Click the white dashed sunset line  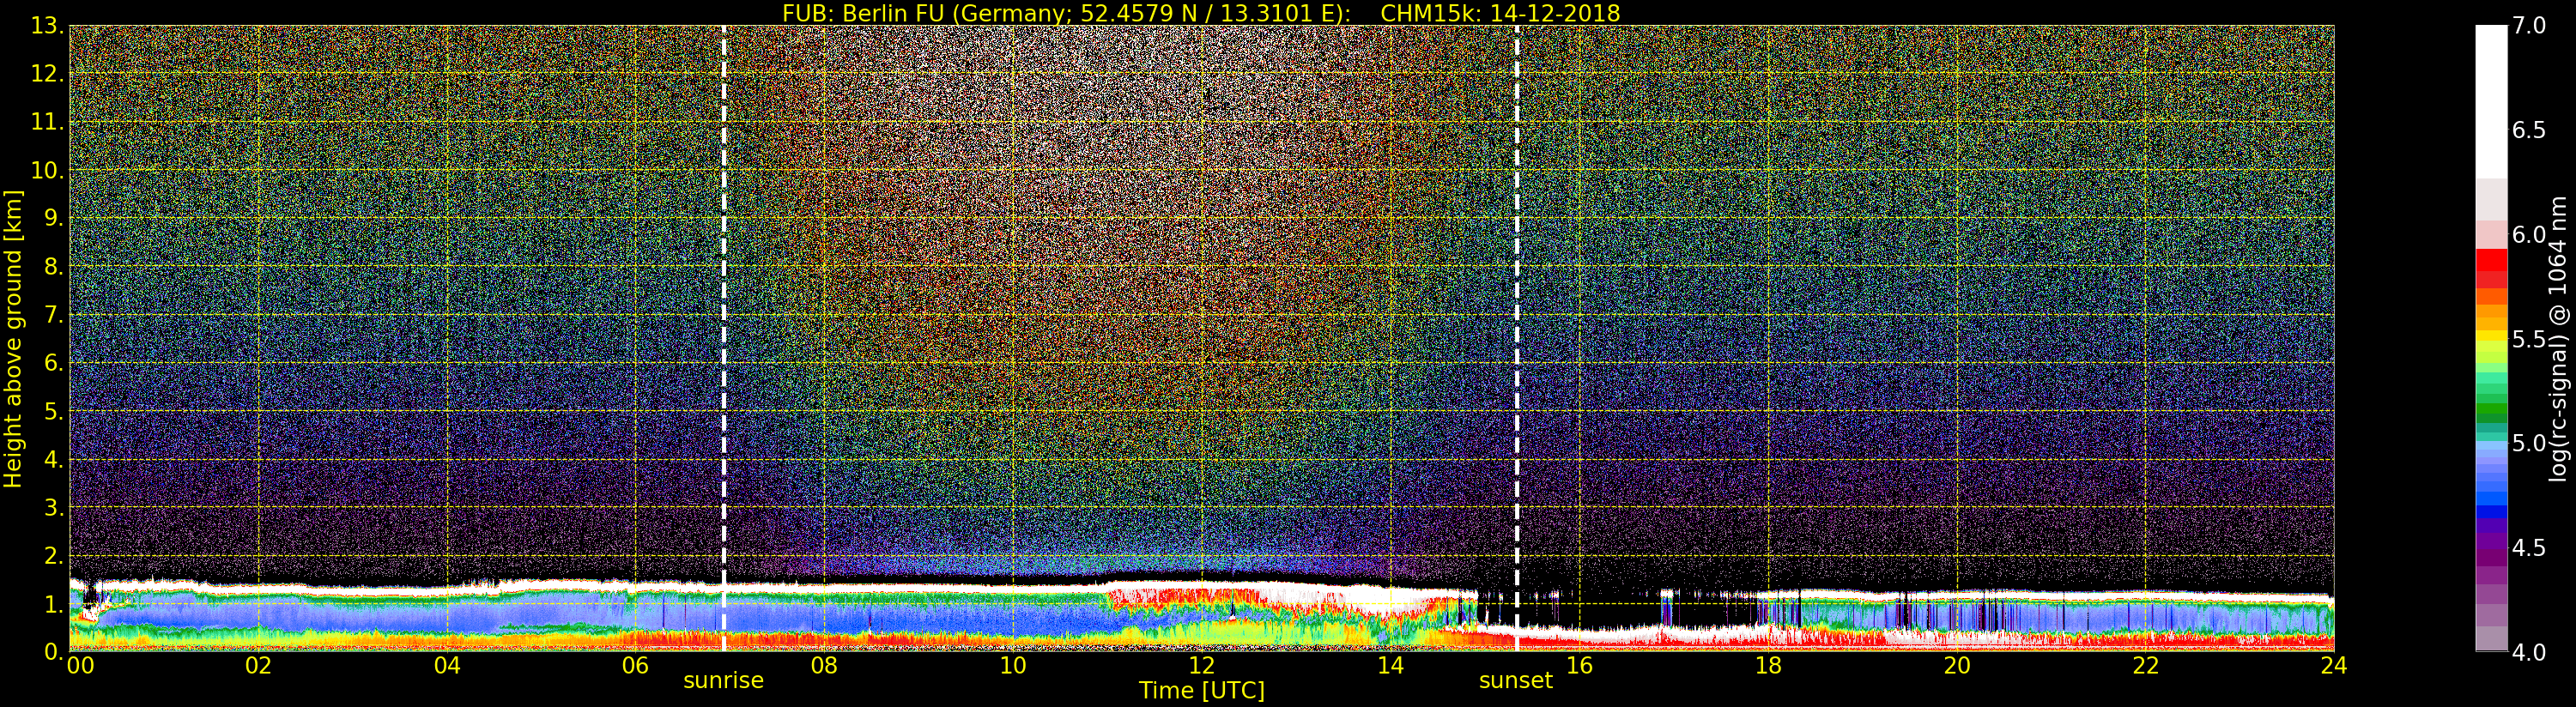(1517, 300)
